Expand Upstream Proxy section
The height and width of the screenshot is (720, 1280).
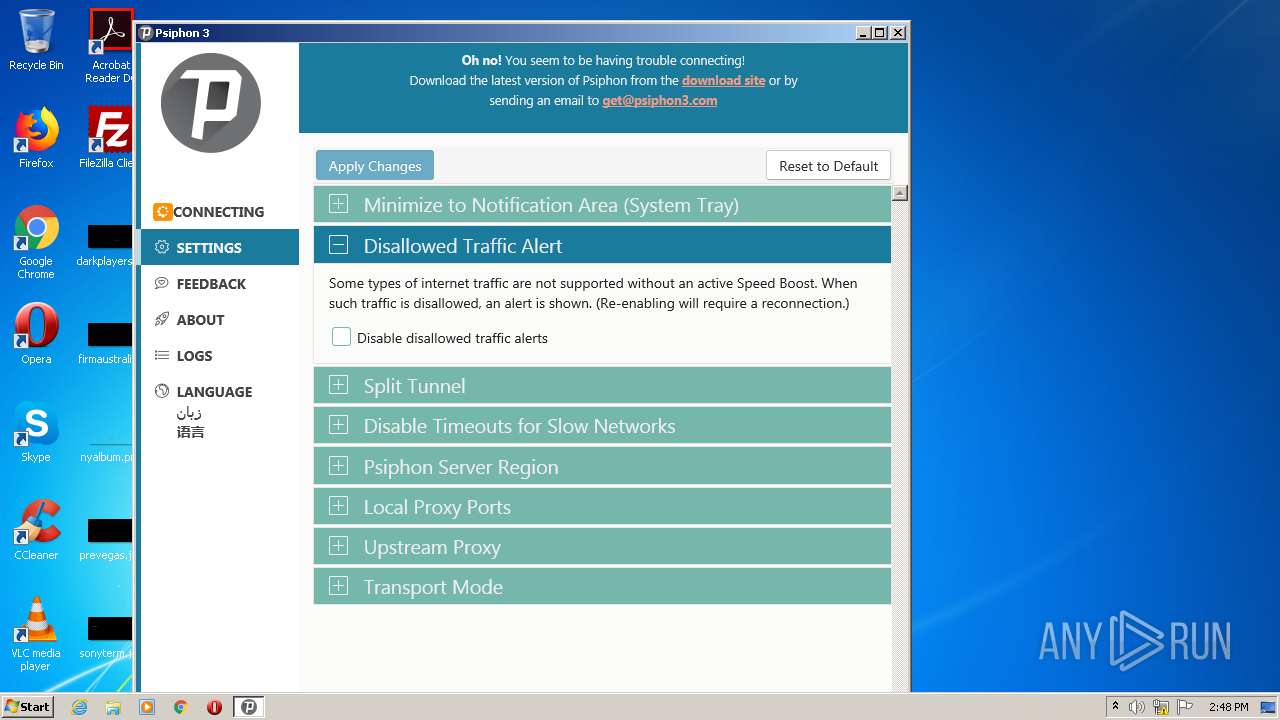click(x=602, y=546)
